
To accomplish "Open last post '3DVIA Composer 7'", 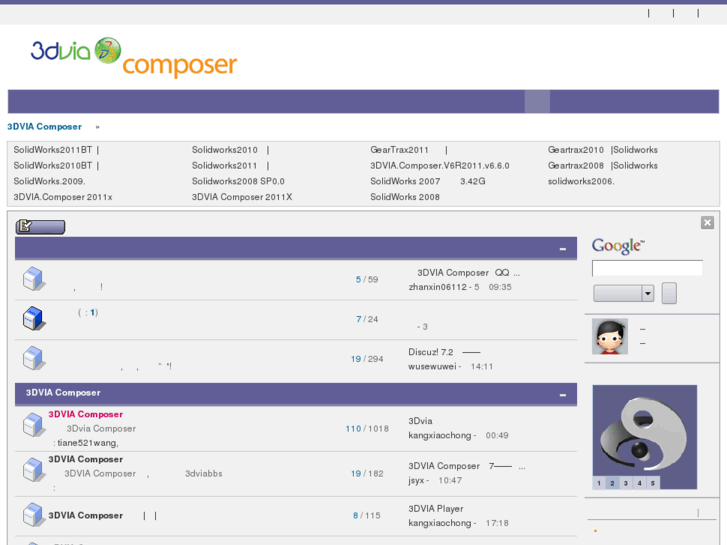I will click(466, 466).
